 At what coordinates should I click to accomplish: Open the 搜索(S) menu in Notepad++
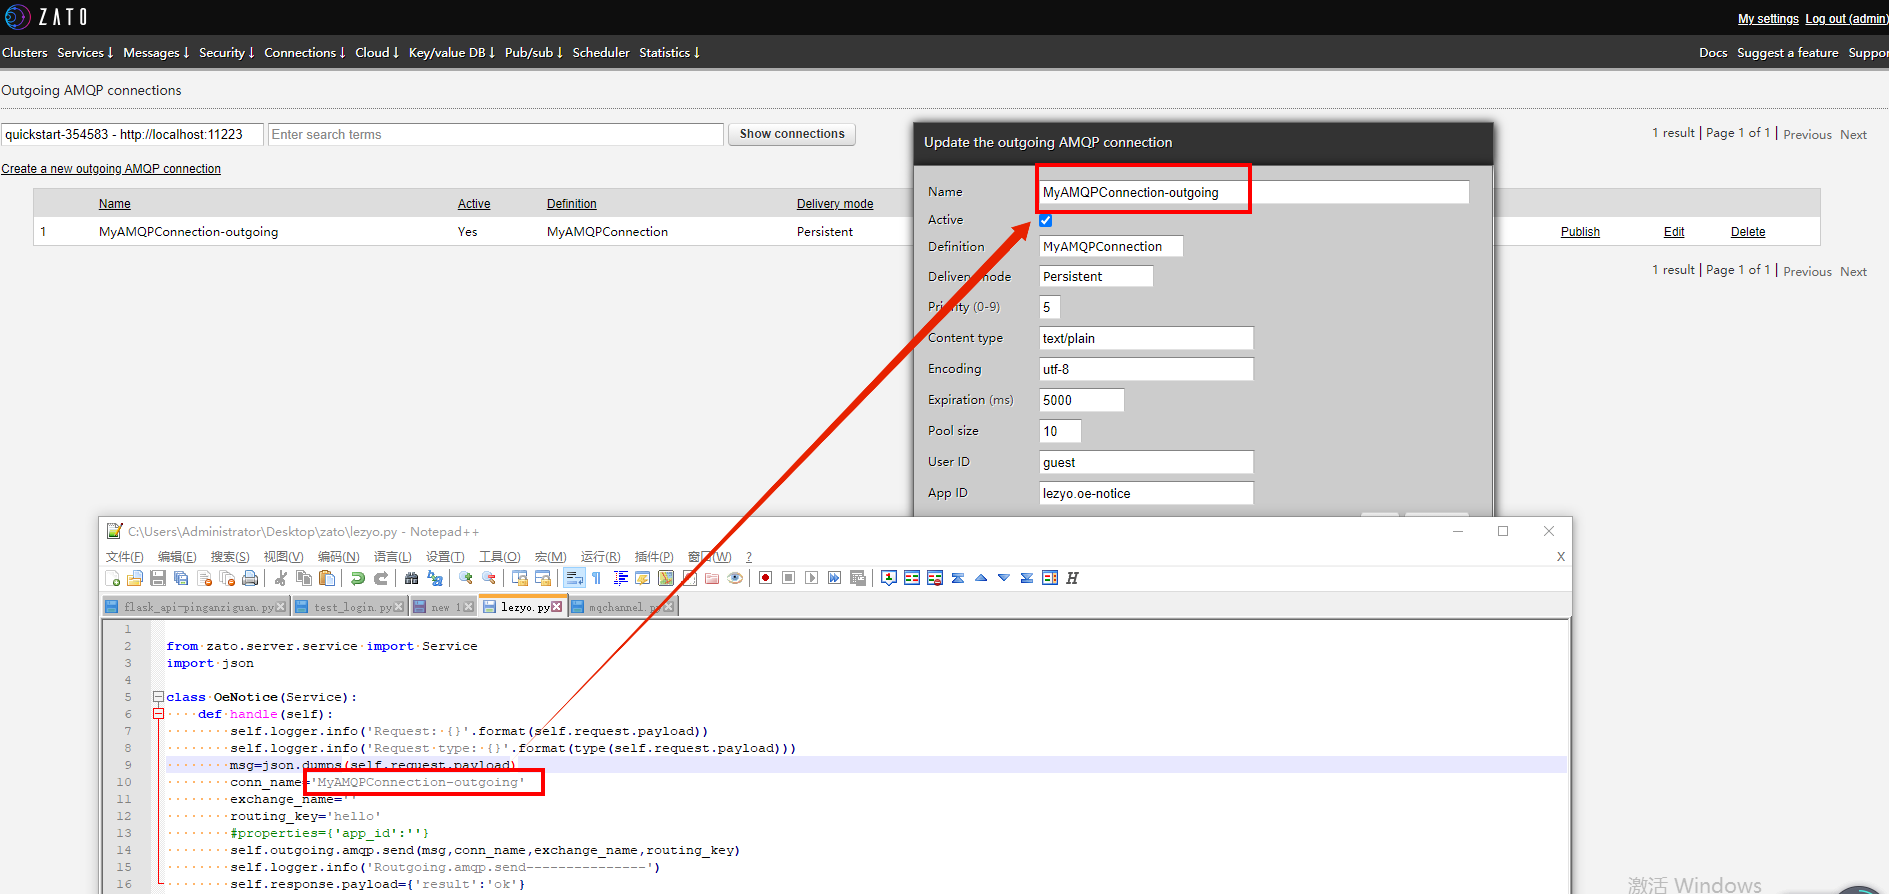(230, 557)
